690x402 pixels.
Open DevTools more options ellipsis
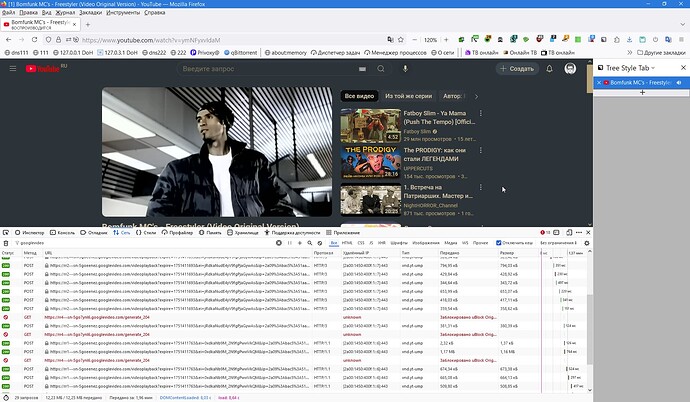(x=579, y=232)
